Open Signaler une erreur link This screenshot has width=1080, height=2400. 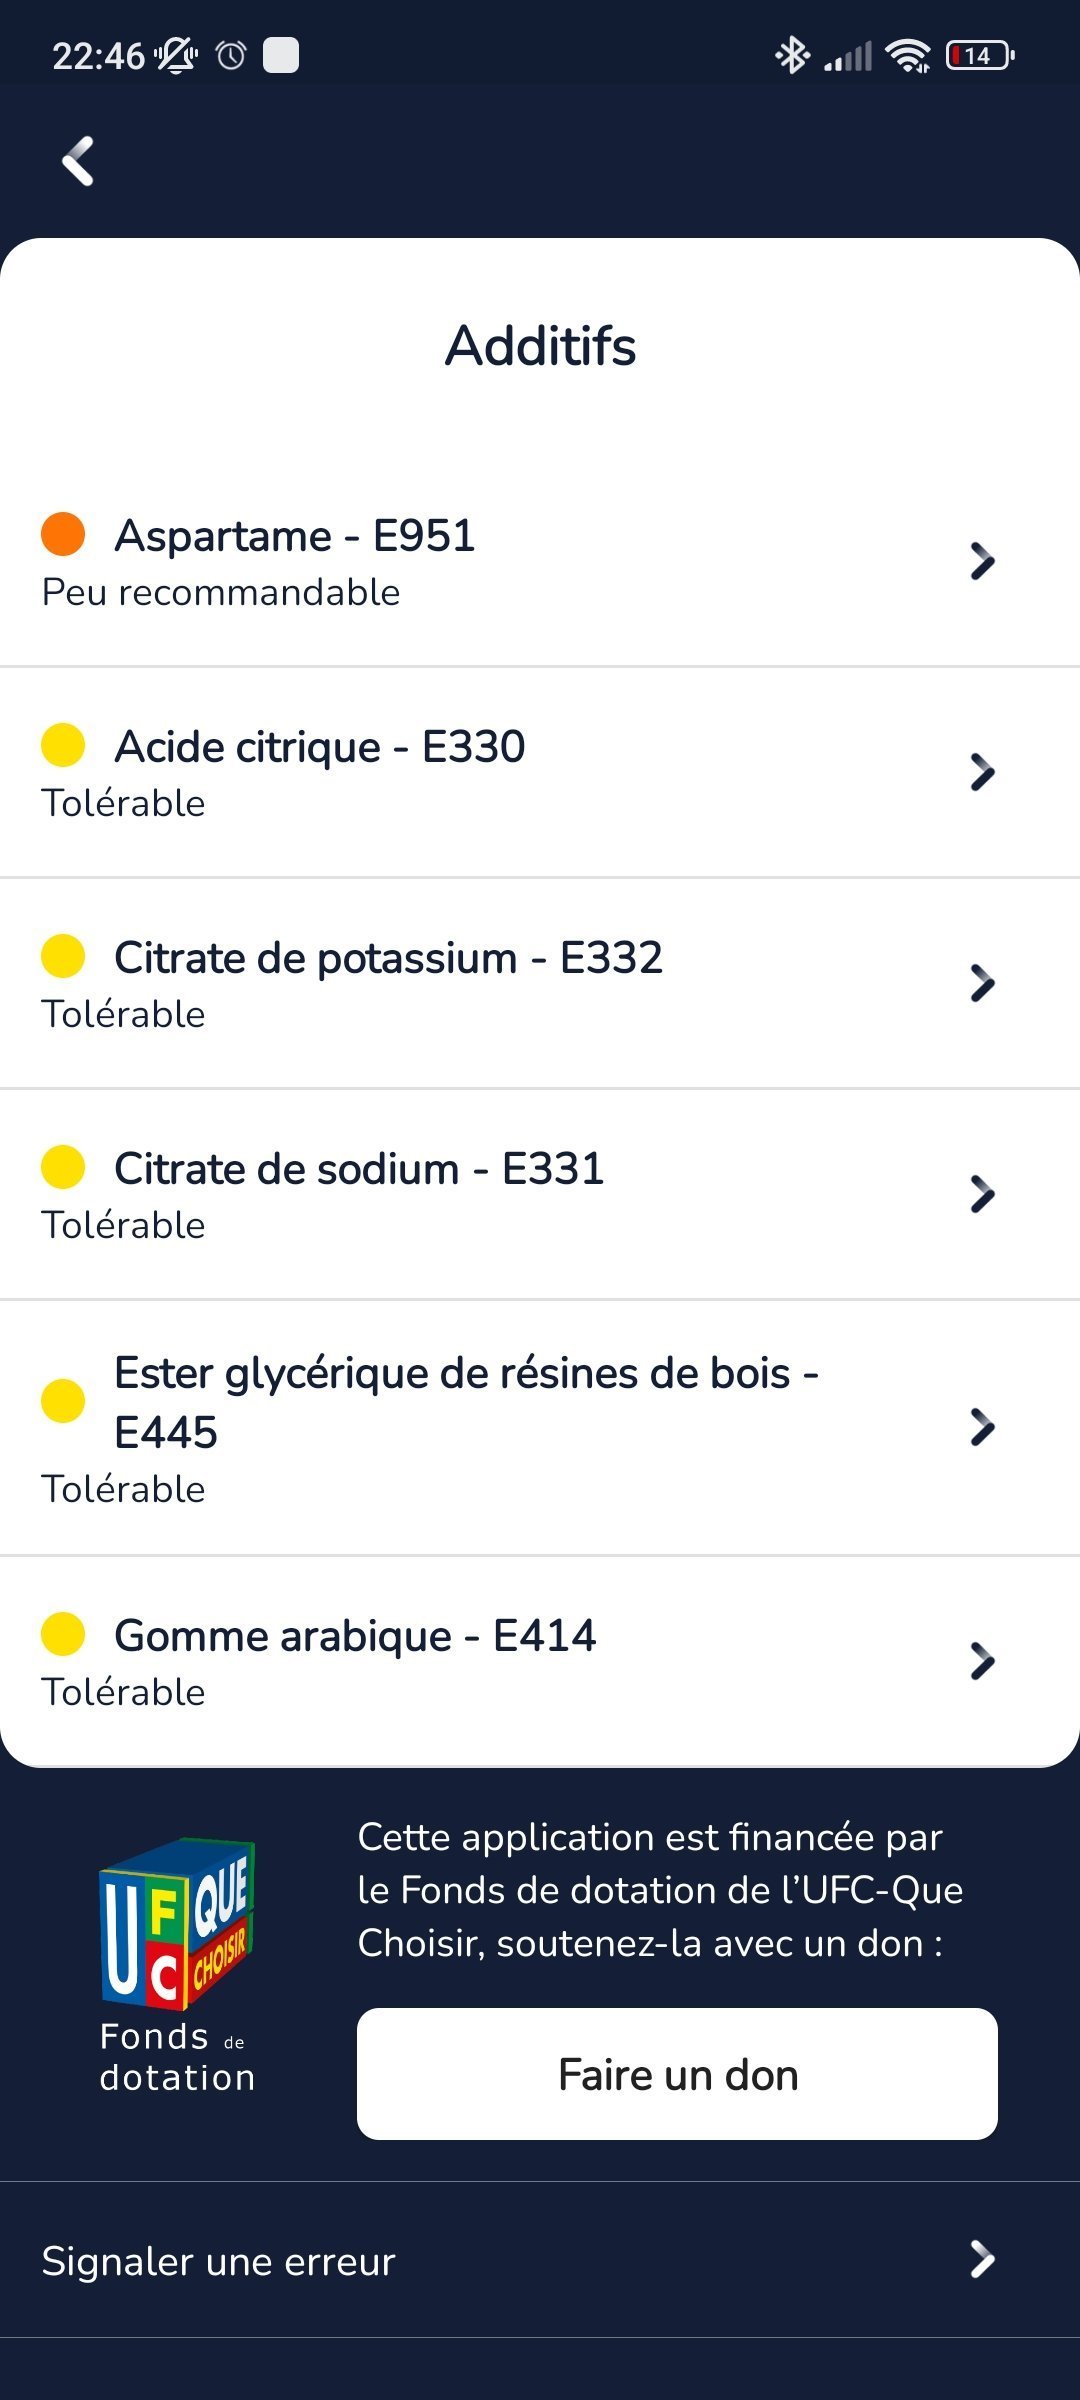point(218,2261)
